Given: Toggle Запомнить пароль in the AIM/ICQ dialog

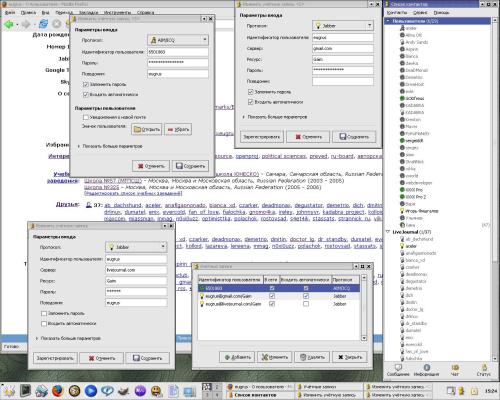Looking at the screenshot, I should tap(86, 85).
